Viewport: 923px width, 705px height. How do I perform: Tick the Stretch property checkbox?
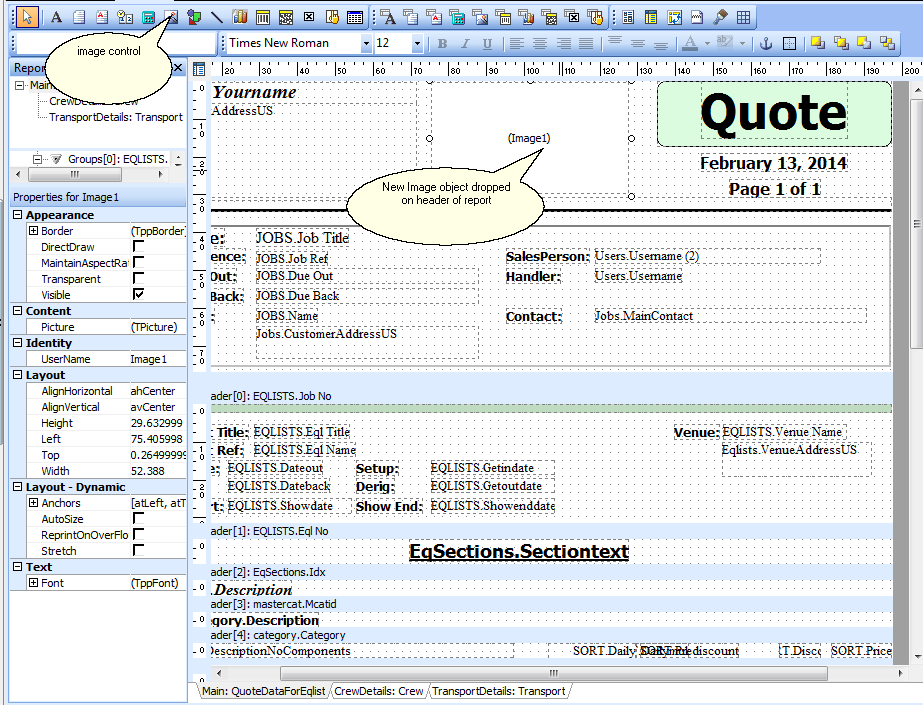tap(138, 551)
